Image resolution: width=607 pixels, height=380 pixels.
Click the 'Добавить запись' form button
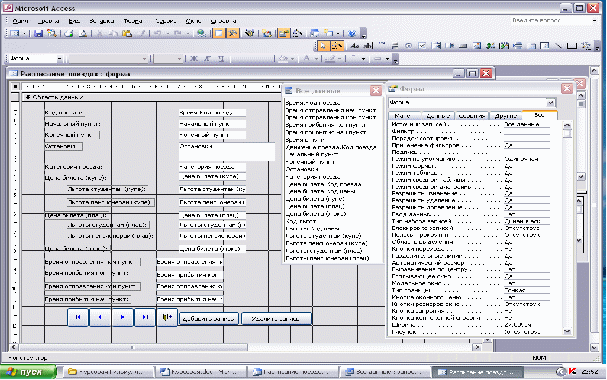pos(209,318)
